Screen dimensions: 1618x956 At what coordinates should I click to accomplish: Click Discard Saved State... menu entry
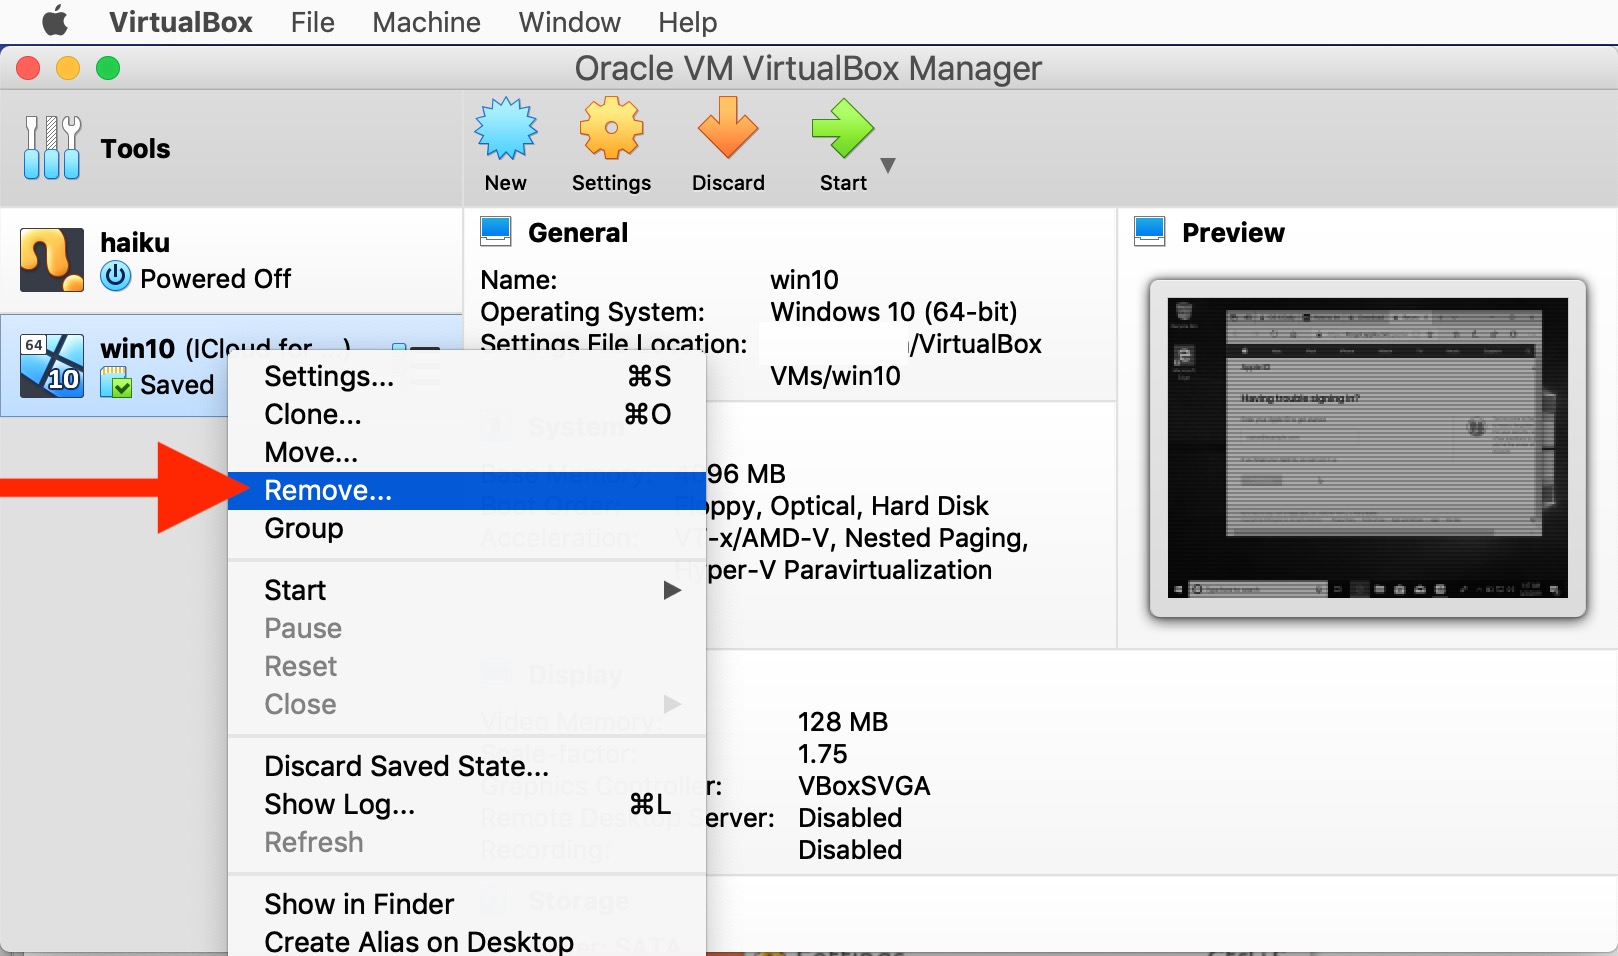pos(406,767)
